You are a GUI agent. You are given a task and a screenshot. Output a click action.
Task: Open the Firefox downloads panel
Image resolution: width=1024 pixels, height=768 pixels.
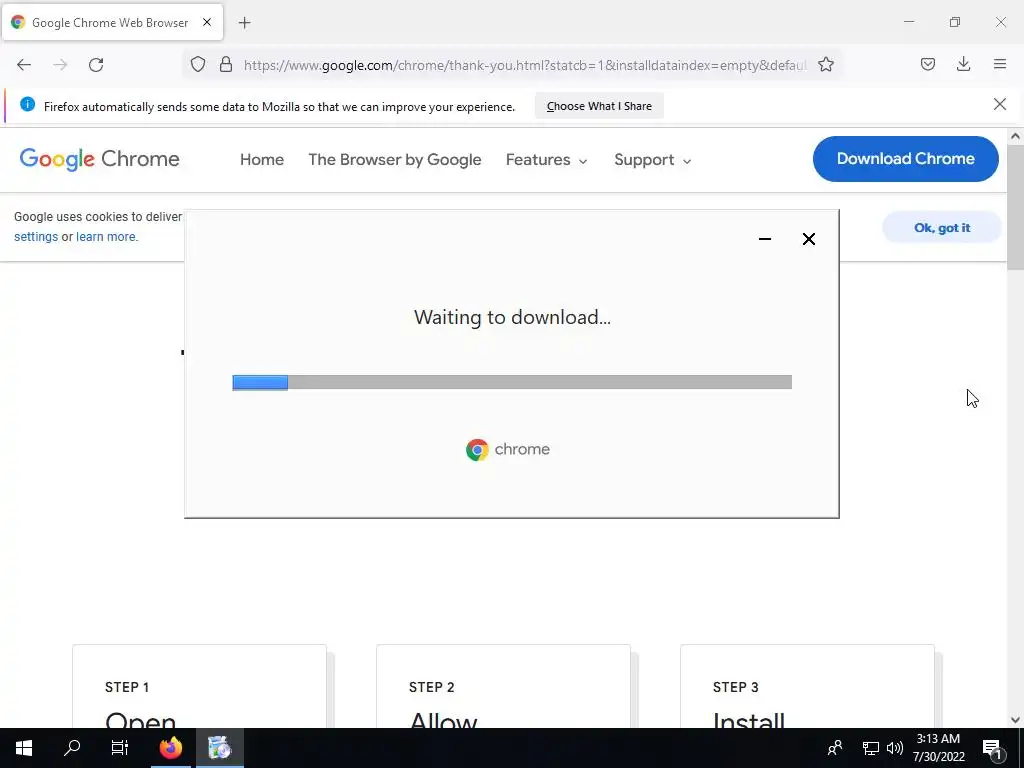[963, 64]
